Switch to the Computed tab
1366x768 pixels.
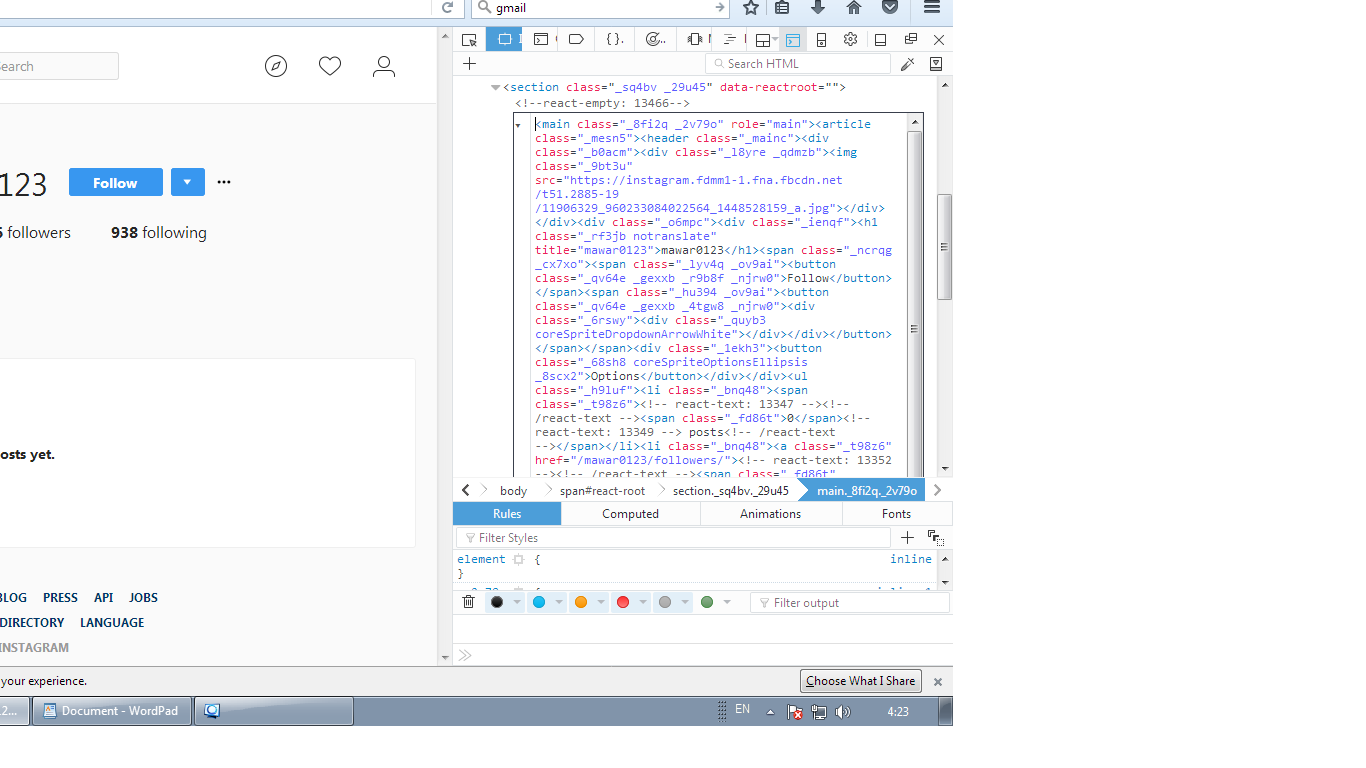630,514
